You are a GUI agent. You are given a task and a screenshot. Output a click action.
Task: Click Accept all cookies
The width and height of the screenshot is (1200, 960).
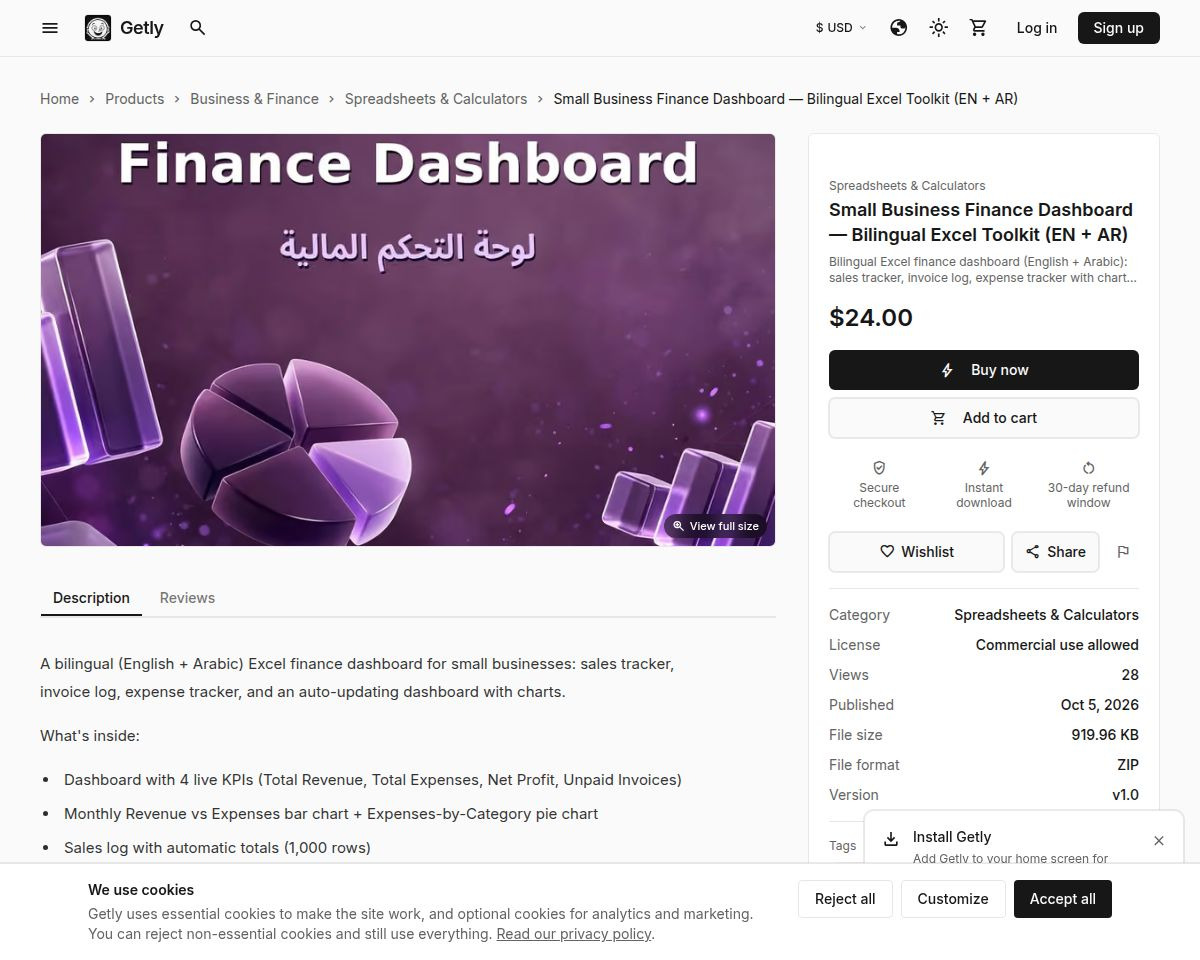(1063, 899)
